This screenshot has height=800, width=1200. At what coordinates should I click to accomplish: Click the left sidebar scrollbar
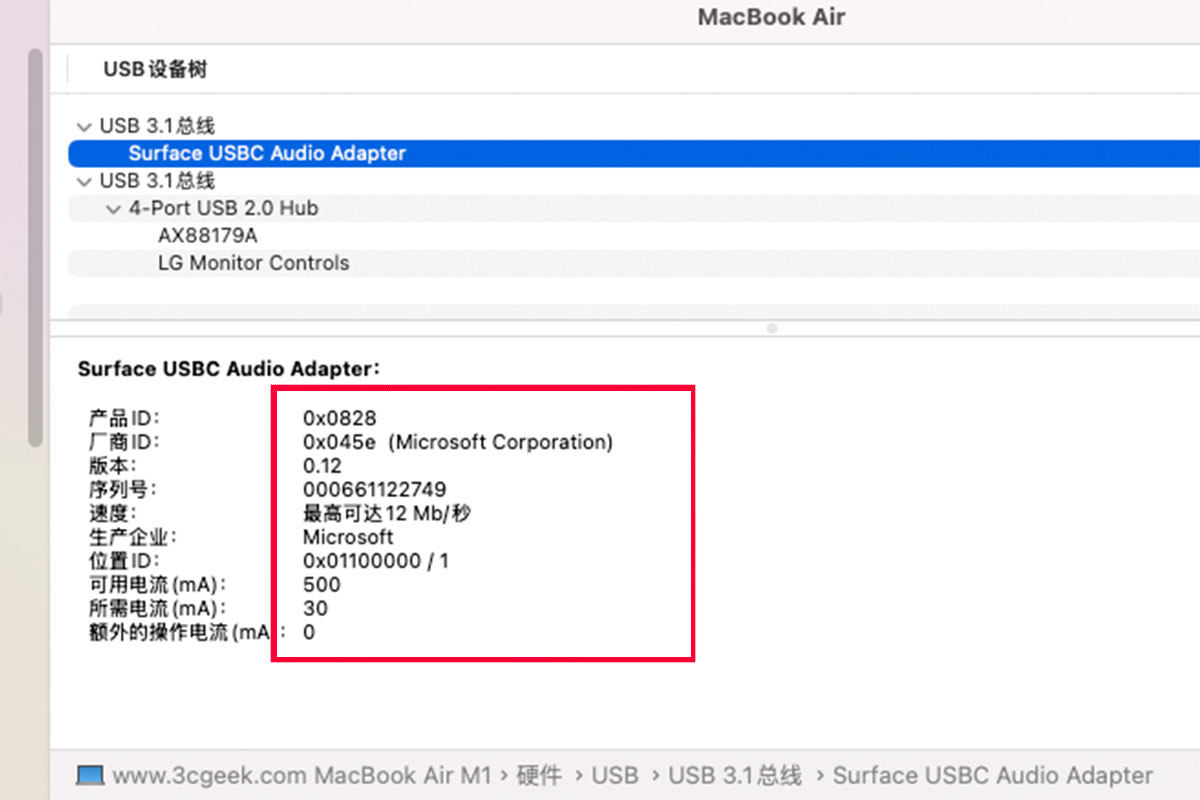(36, 247)
